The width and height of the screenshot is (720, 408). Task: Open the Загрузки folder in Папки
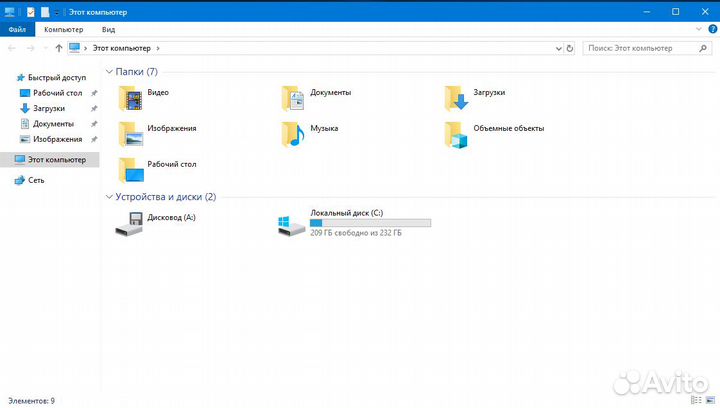(x=457, y=96)
